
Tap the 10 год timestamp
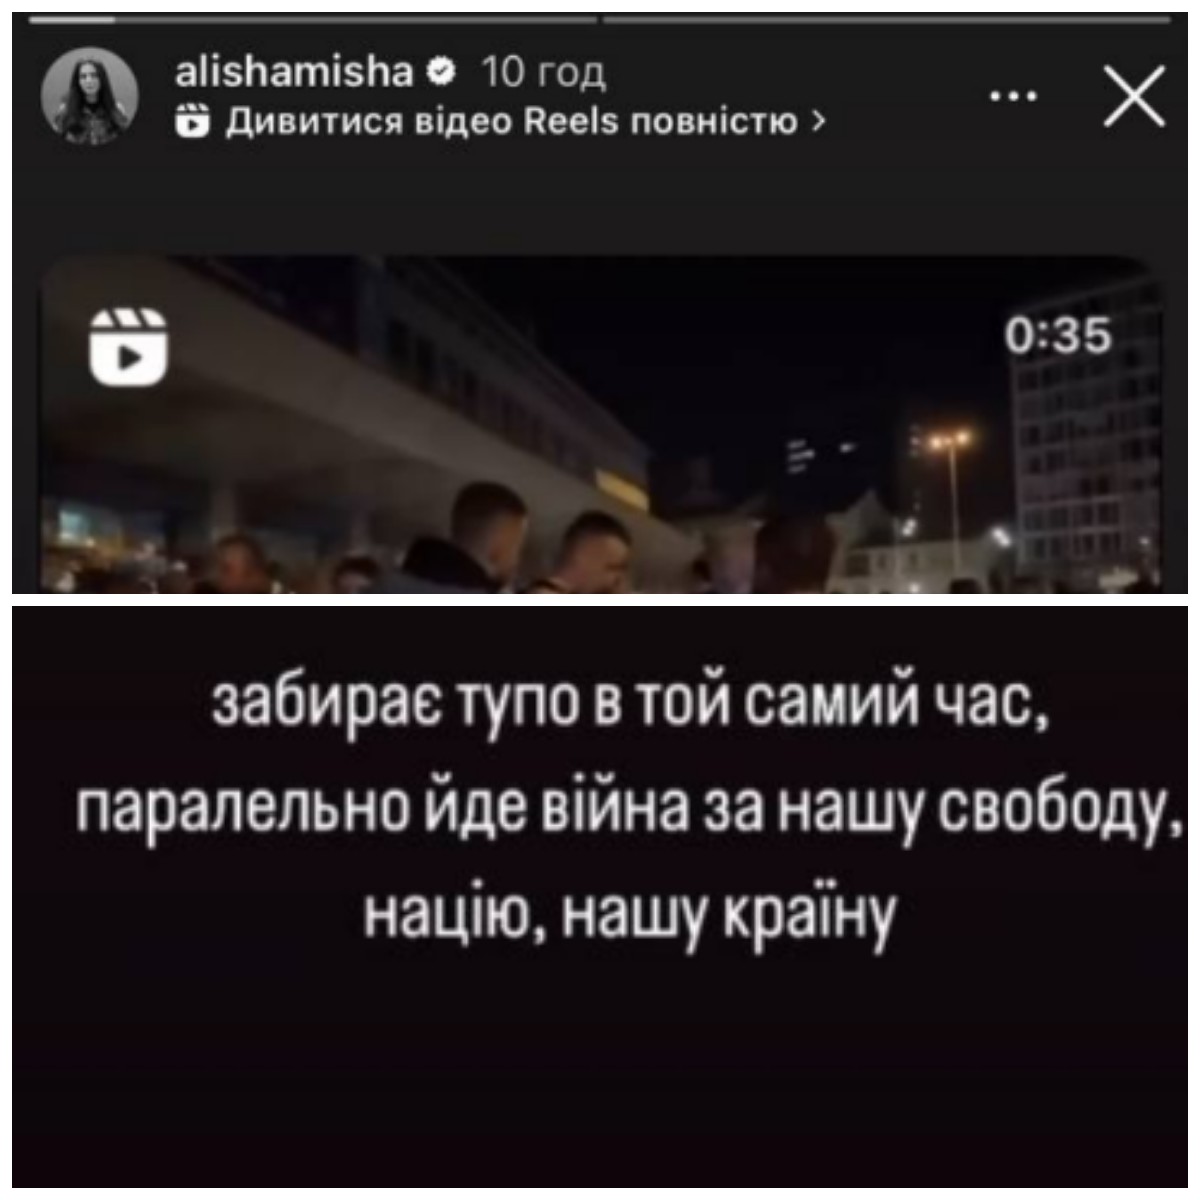[545, 72]
